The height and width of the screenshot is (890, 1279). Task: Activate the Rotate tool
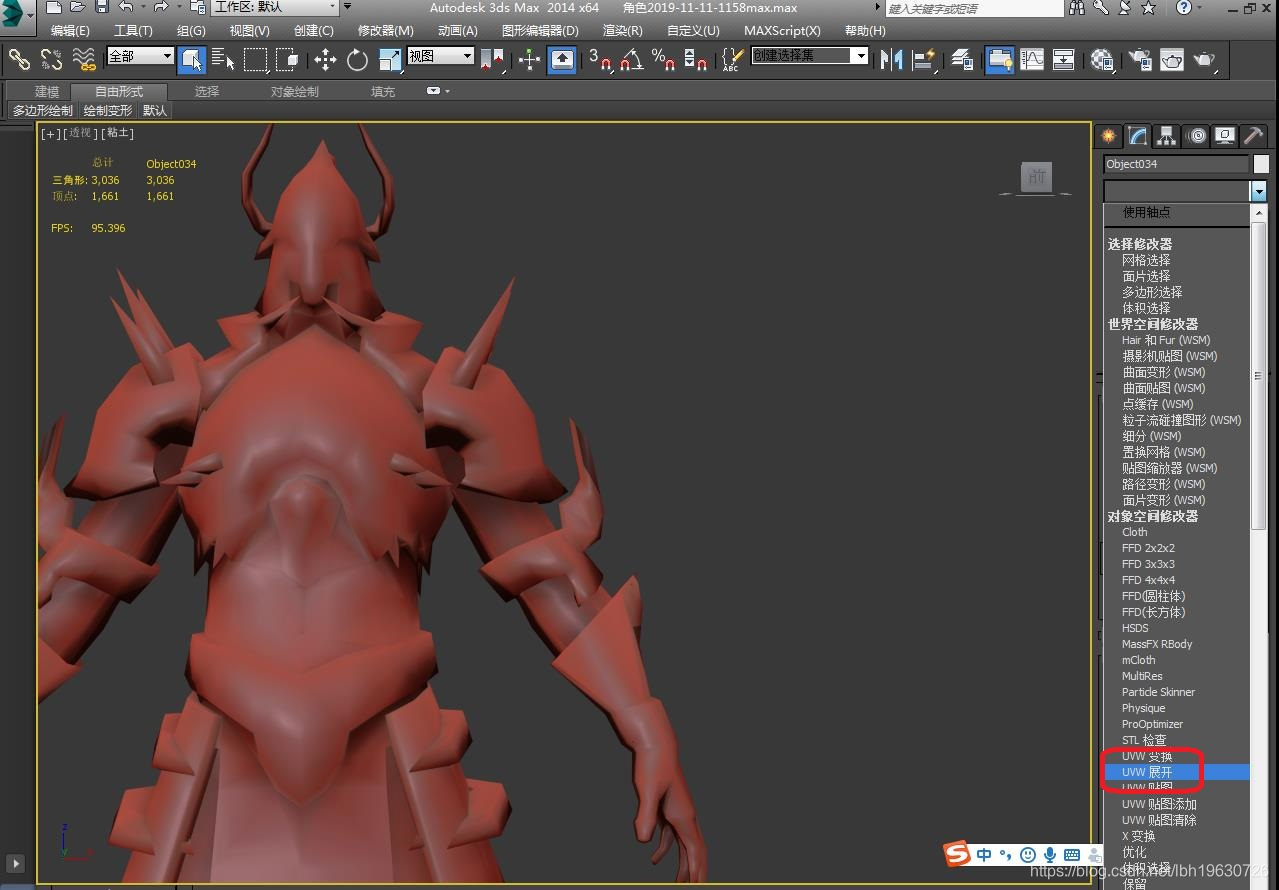pos(357,60)
